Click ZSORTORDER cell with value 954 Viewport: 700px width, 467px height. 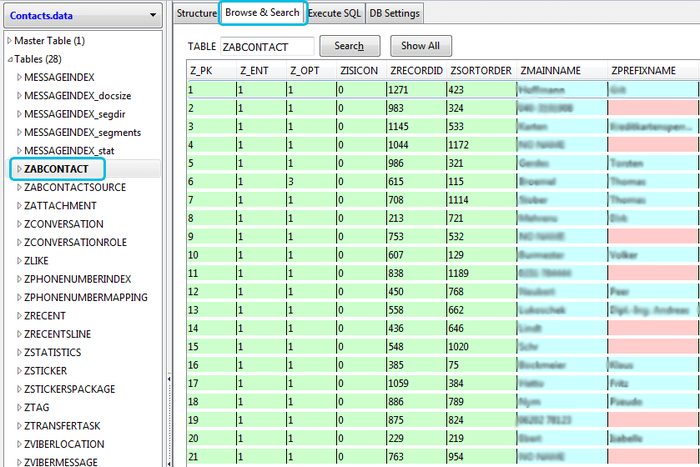pos(482,456)
